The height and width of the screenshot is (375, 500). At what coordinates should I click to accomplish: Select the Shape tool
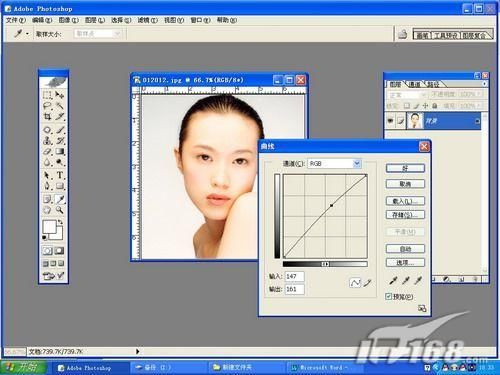[60, 186]
